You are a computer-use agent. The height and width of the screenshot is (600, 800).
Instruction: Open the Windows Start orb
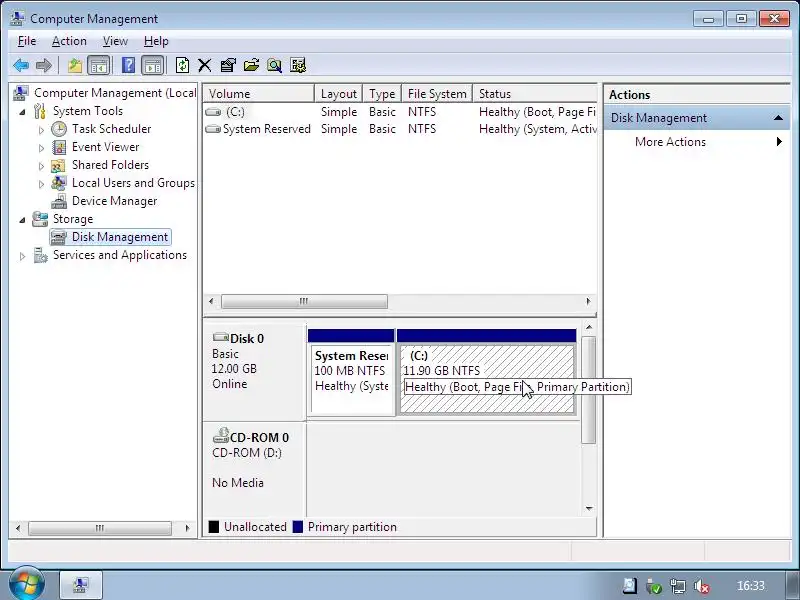(x=26, y=585)
